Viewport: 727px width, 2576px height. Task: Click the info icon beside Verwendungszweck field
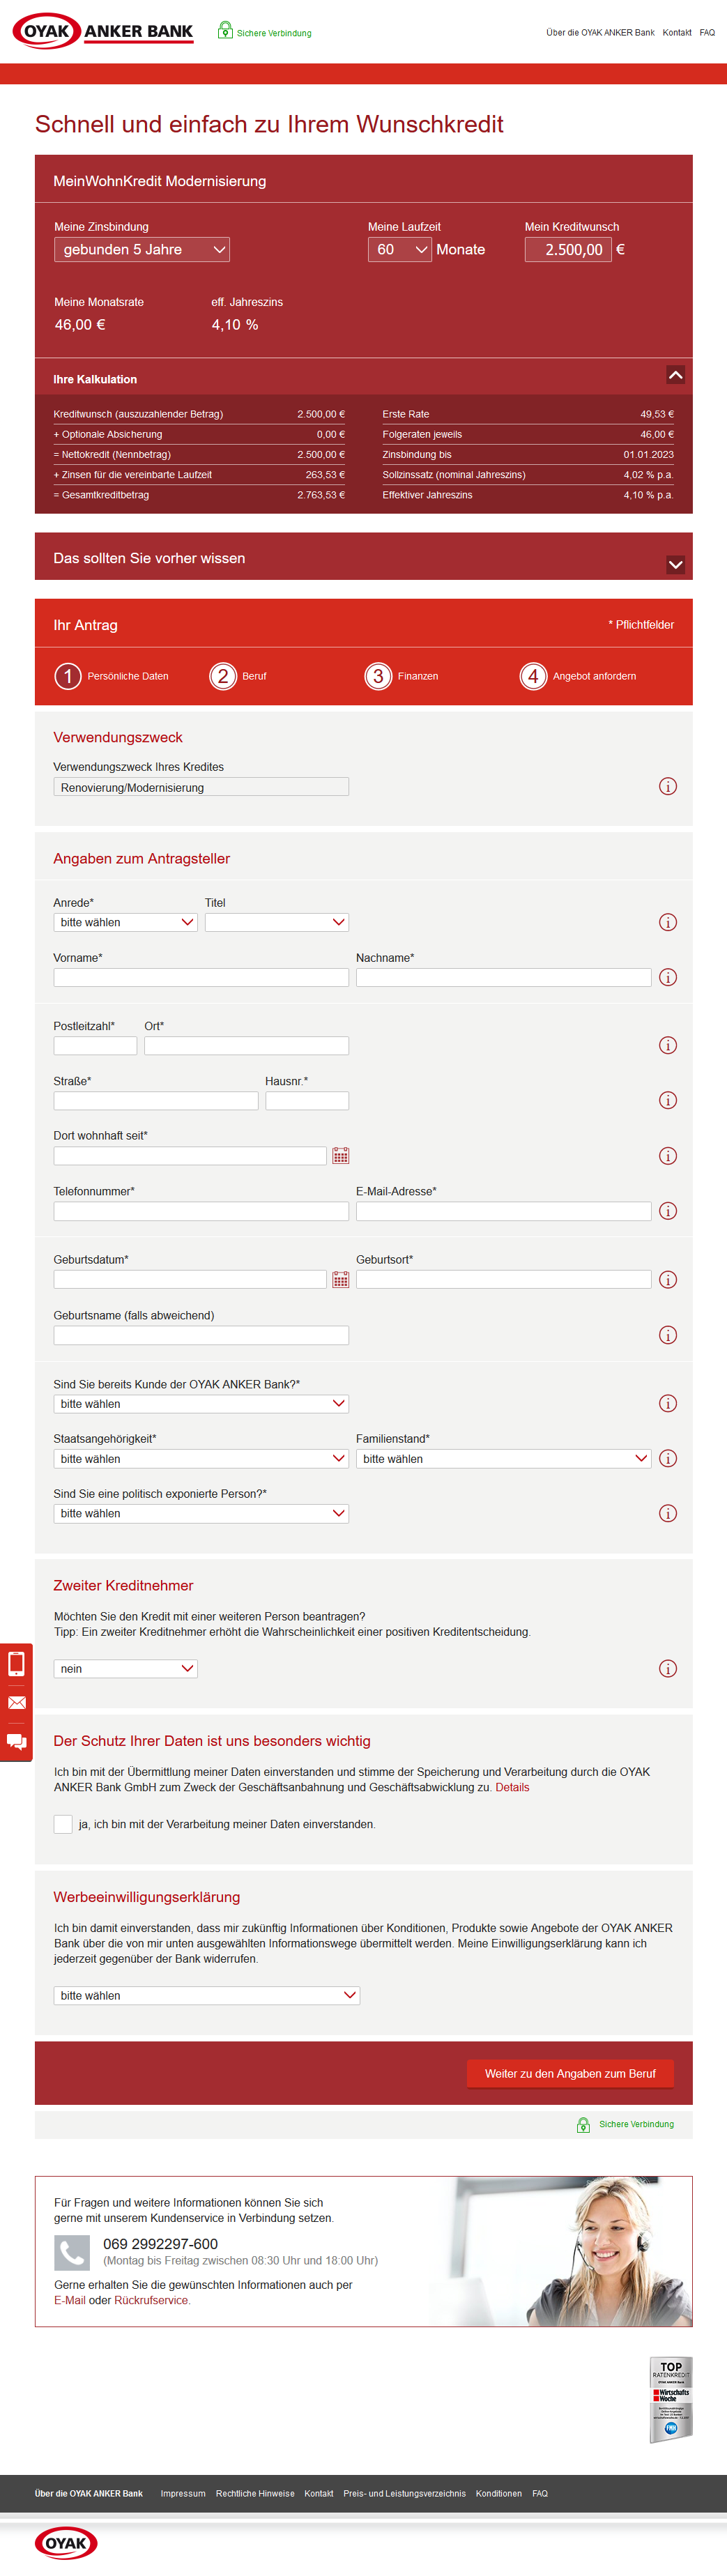pos(668,787)
